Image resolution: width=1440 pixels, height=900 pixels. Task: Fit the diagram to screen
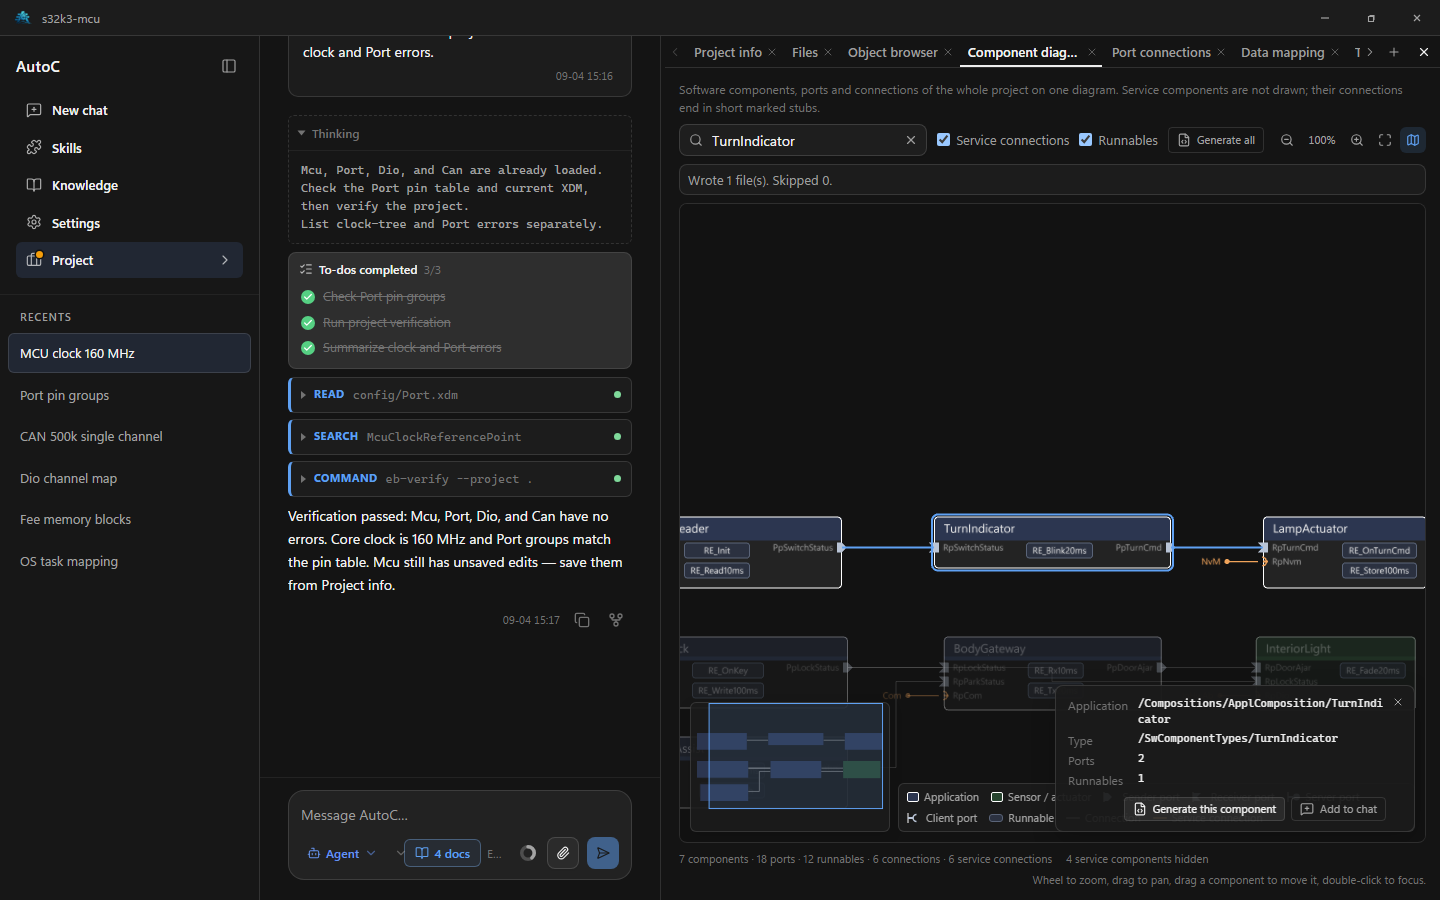(1385, 140)
